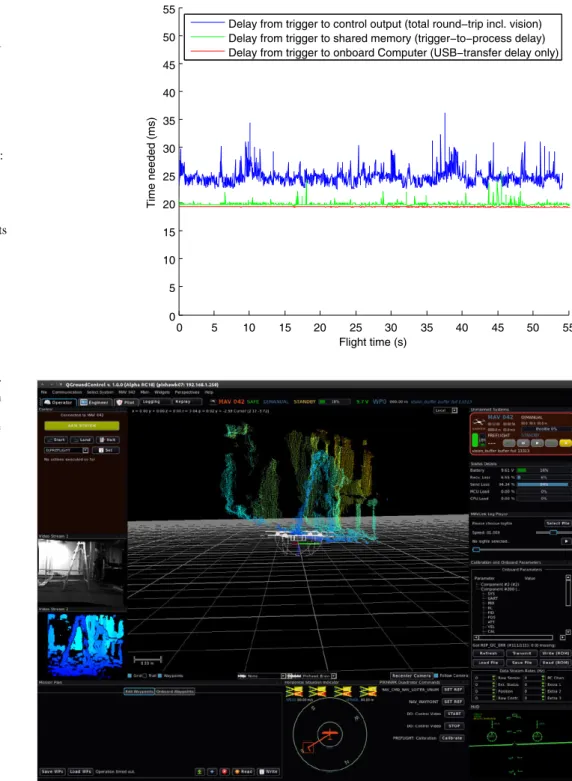Image resolution: width=572 pixels, height=781 pixels.
Task: Select the SYS parameter group
Action: 490,594
